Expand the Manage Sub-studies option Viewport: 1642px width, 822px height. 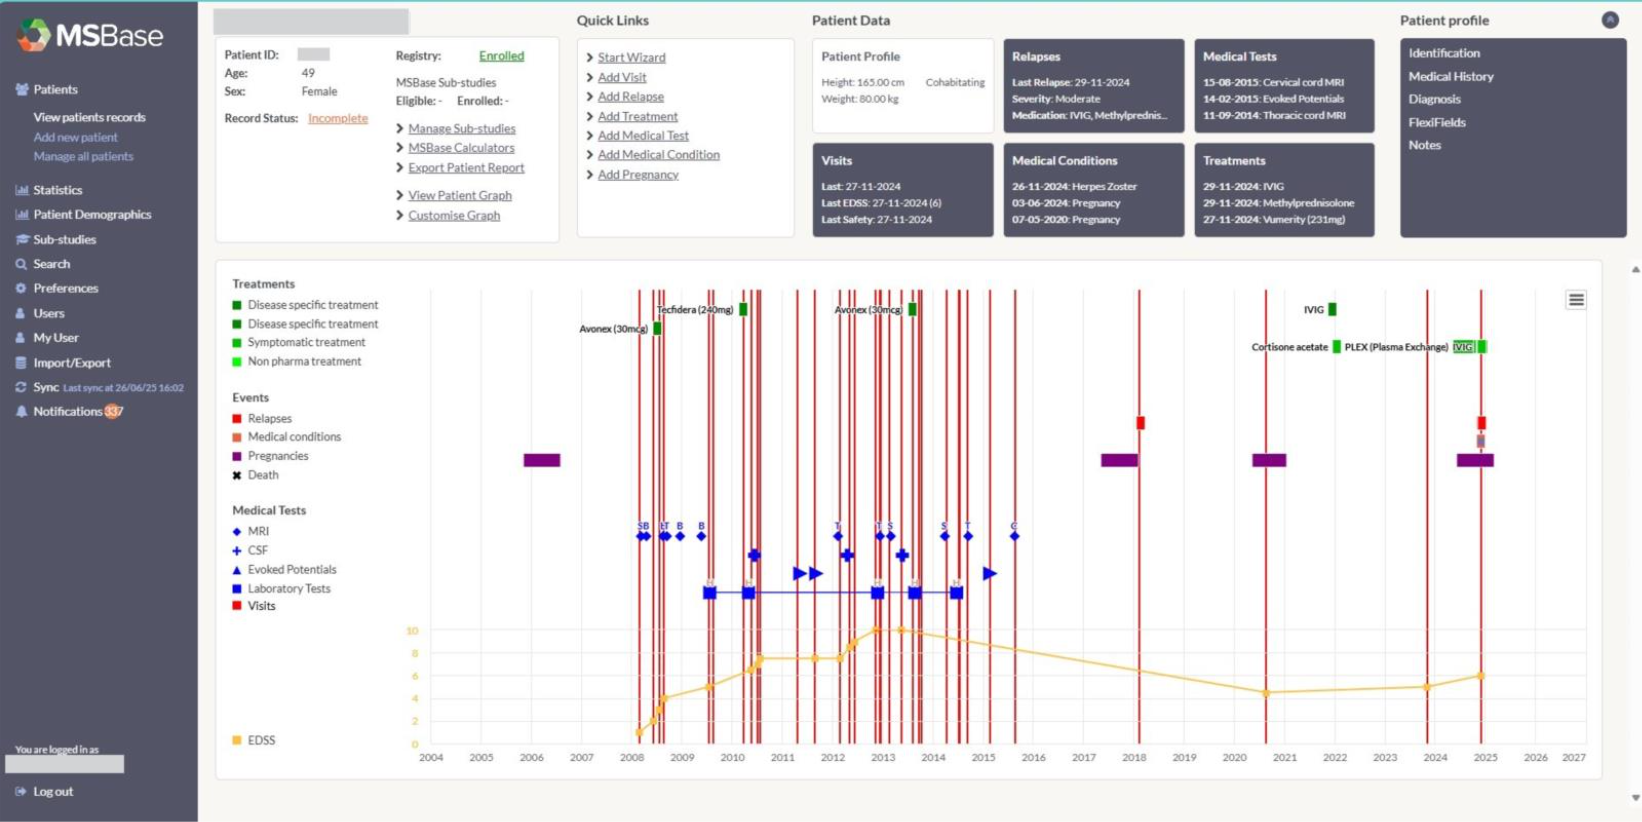pyautogui.click(x=461, y=129)
